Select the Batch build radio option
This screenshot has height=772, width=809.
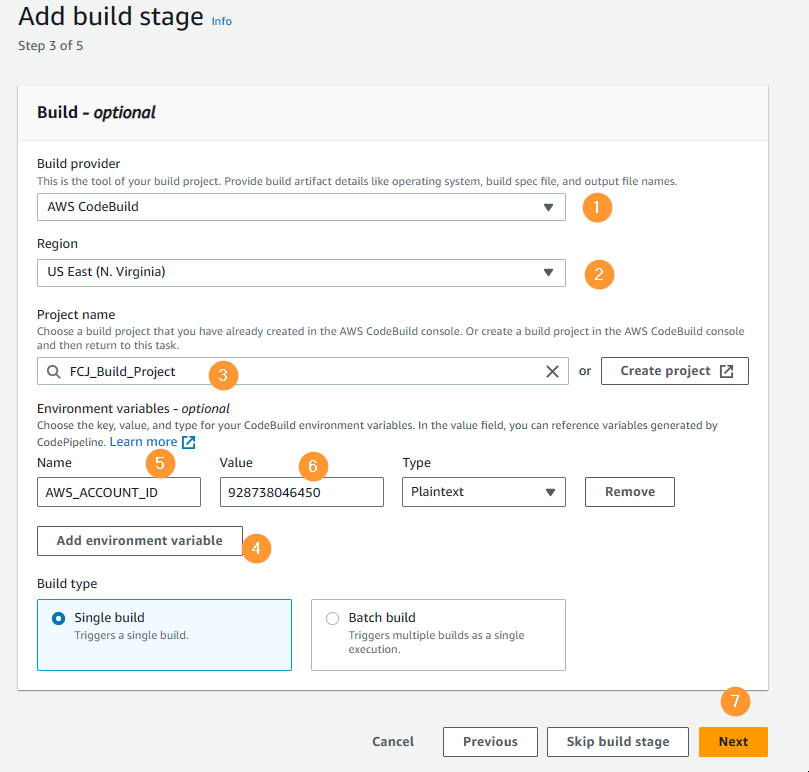333,618
